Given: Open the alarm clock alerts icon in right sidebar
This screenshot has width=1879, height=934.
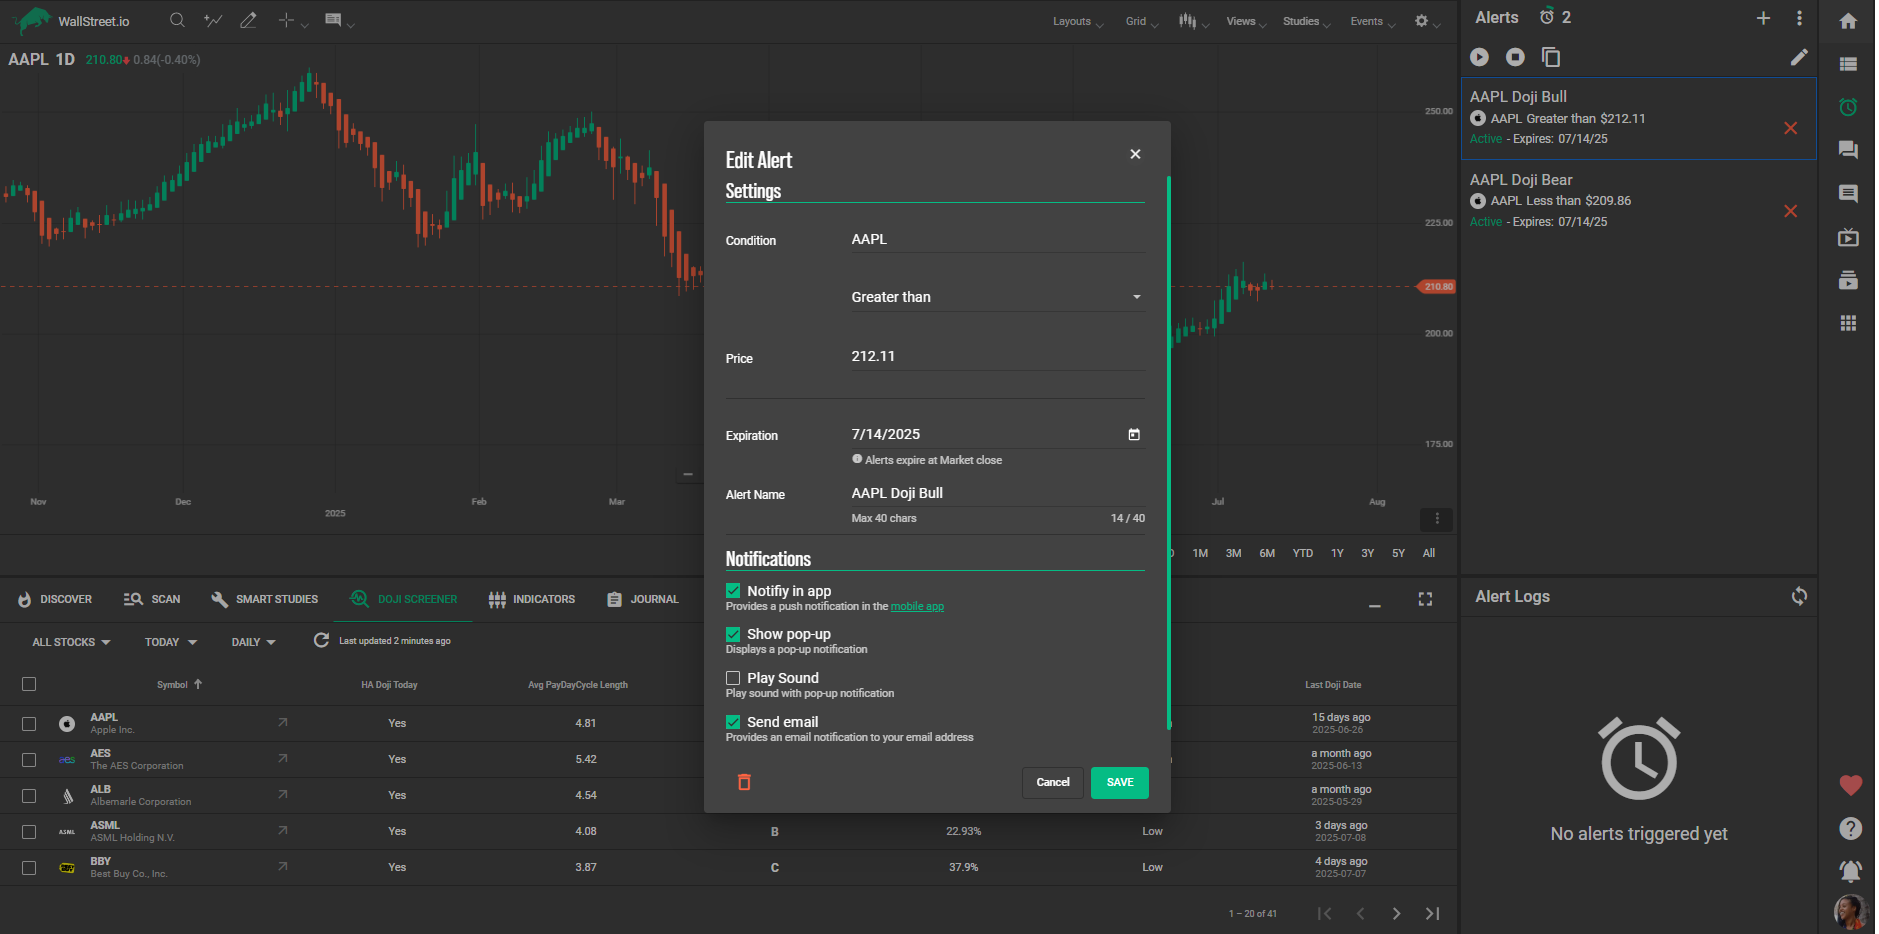Looking at the screenshot, I should [x=1848, y=107].
